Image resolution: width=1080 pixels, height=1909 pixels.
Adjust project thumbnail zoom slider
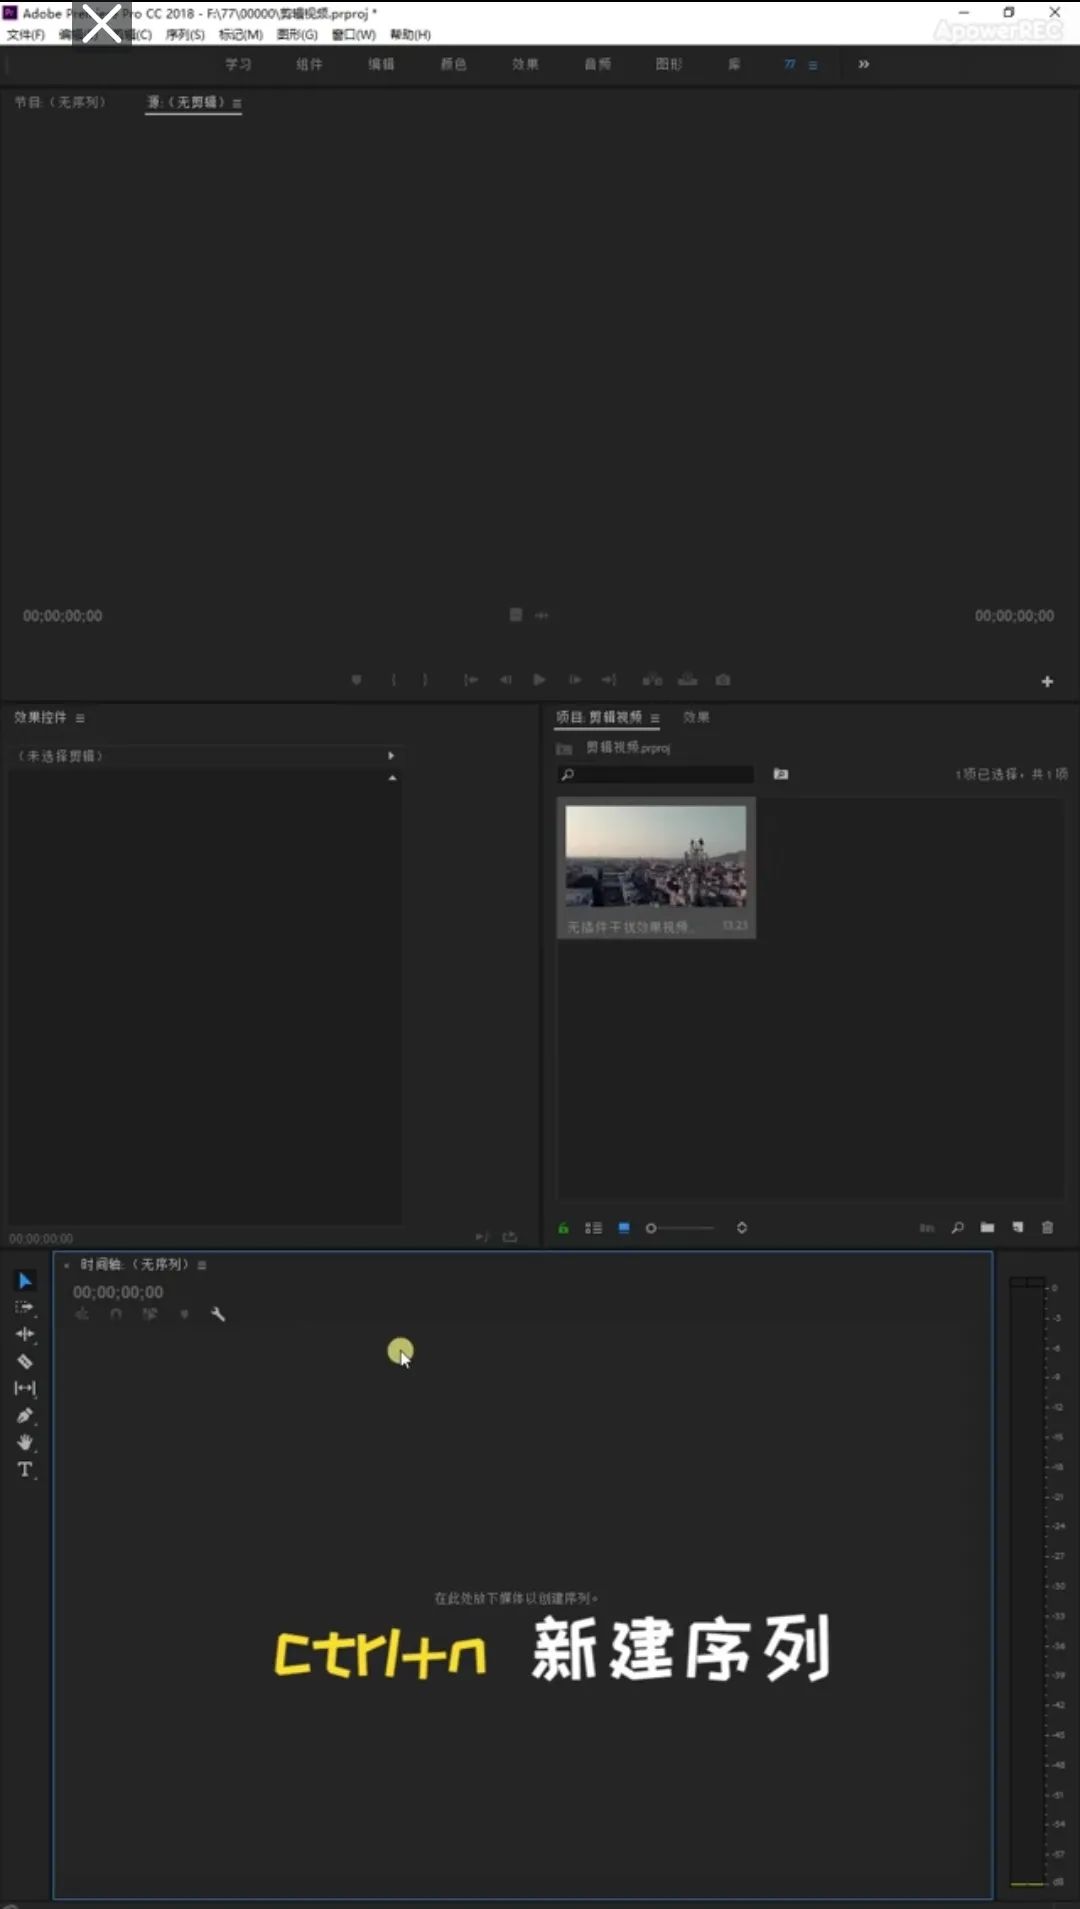(681, 1228)
